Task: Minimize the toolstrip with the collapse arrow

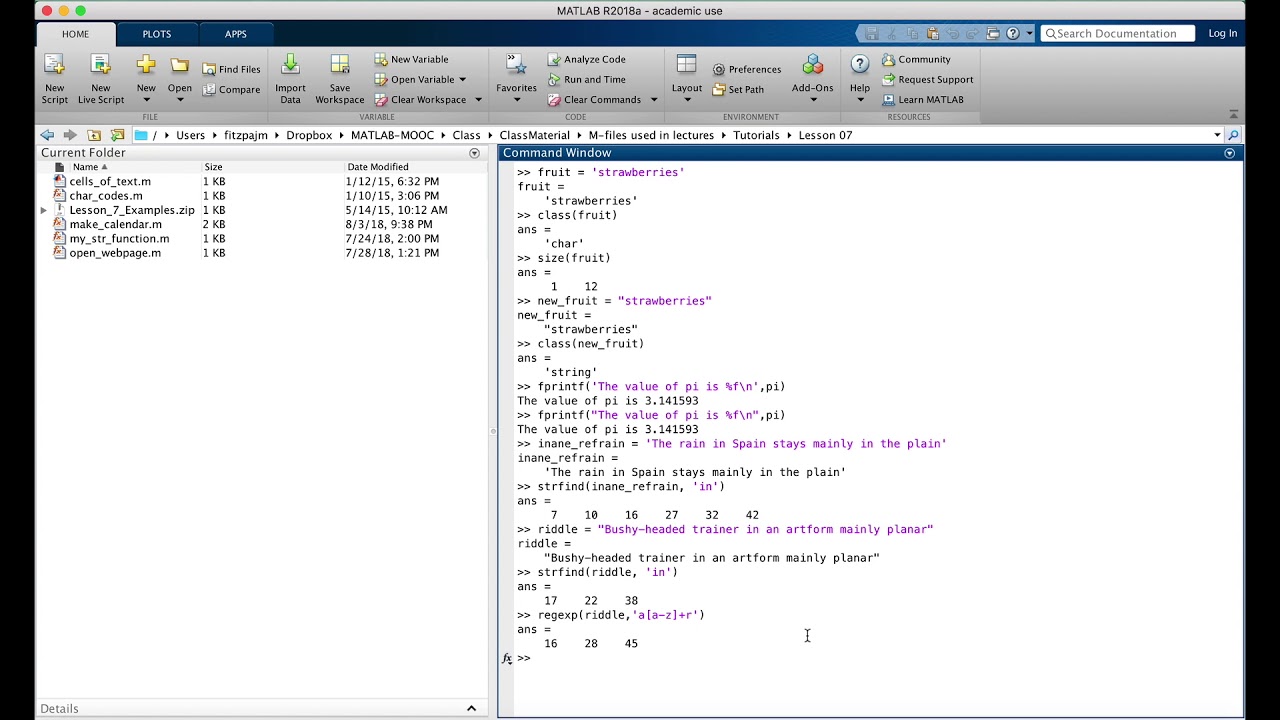Action: click(1233, 114)
